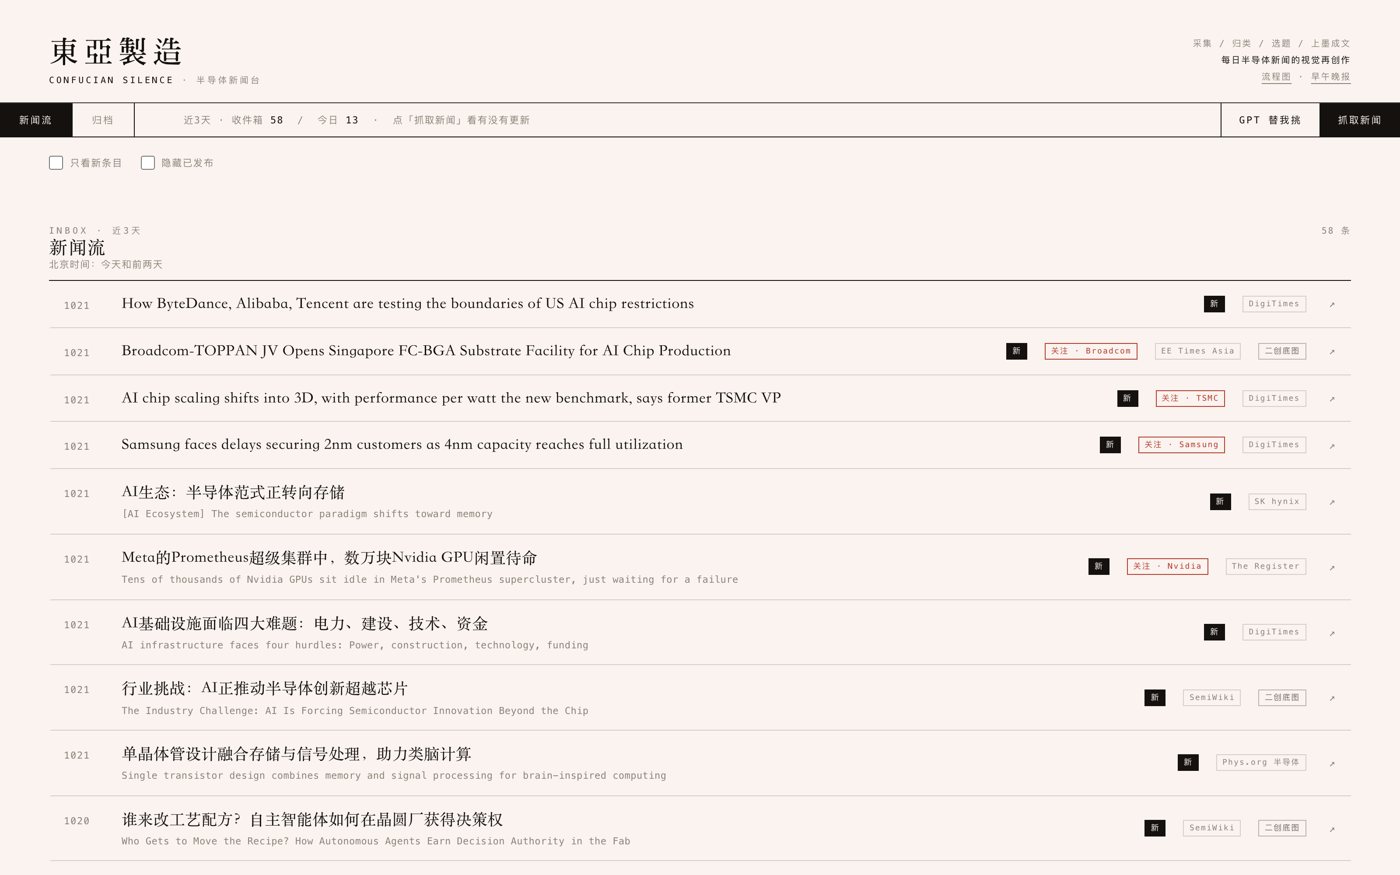Image resolution: width=1400 pixels, height=875 pixels.
Task: Toggle the 隐藏已发布 checkbox
Action: (148, 163)
